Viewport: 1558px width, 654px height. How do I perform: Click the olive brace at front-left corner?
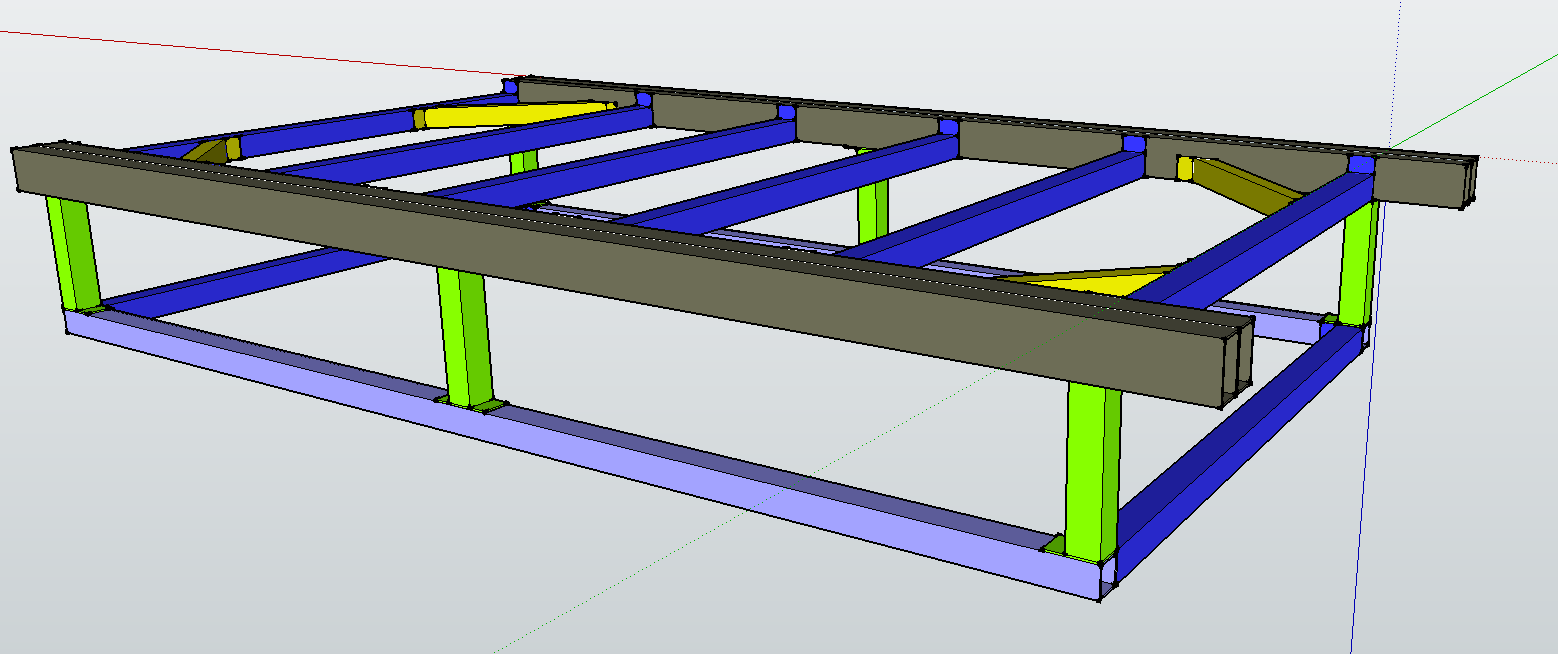tap(208, 152)
